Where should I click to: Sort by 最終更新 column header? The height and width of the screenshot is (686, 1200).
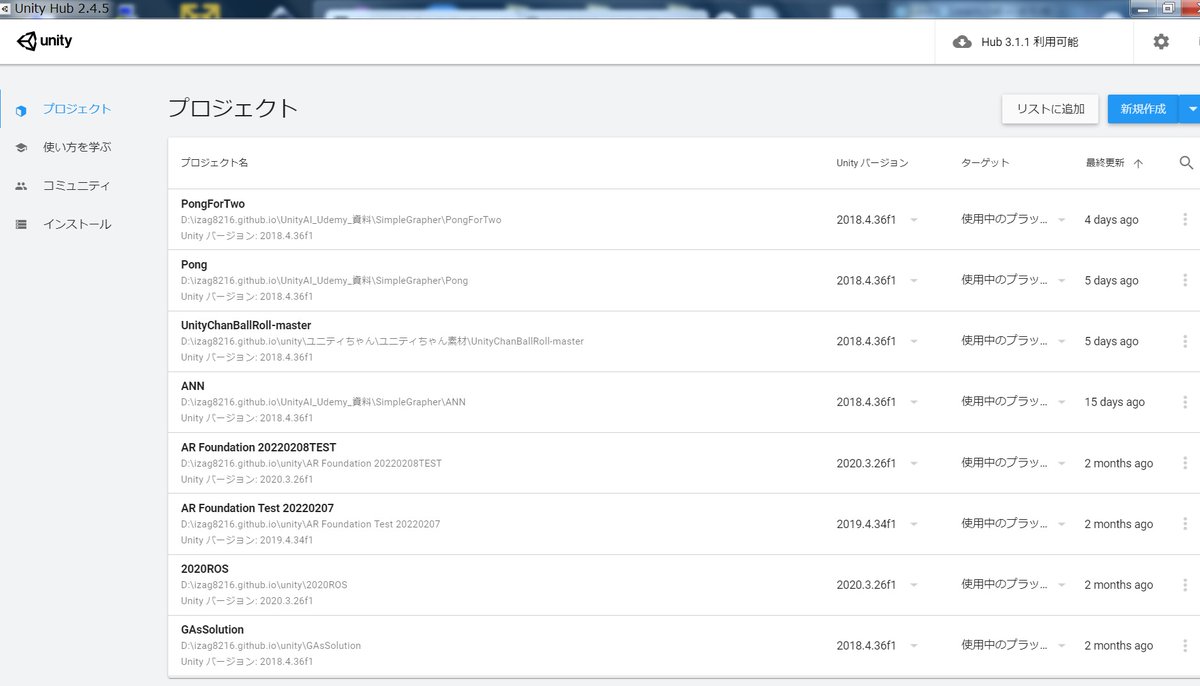(1105, 163)
